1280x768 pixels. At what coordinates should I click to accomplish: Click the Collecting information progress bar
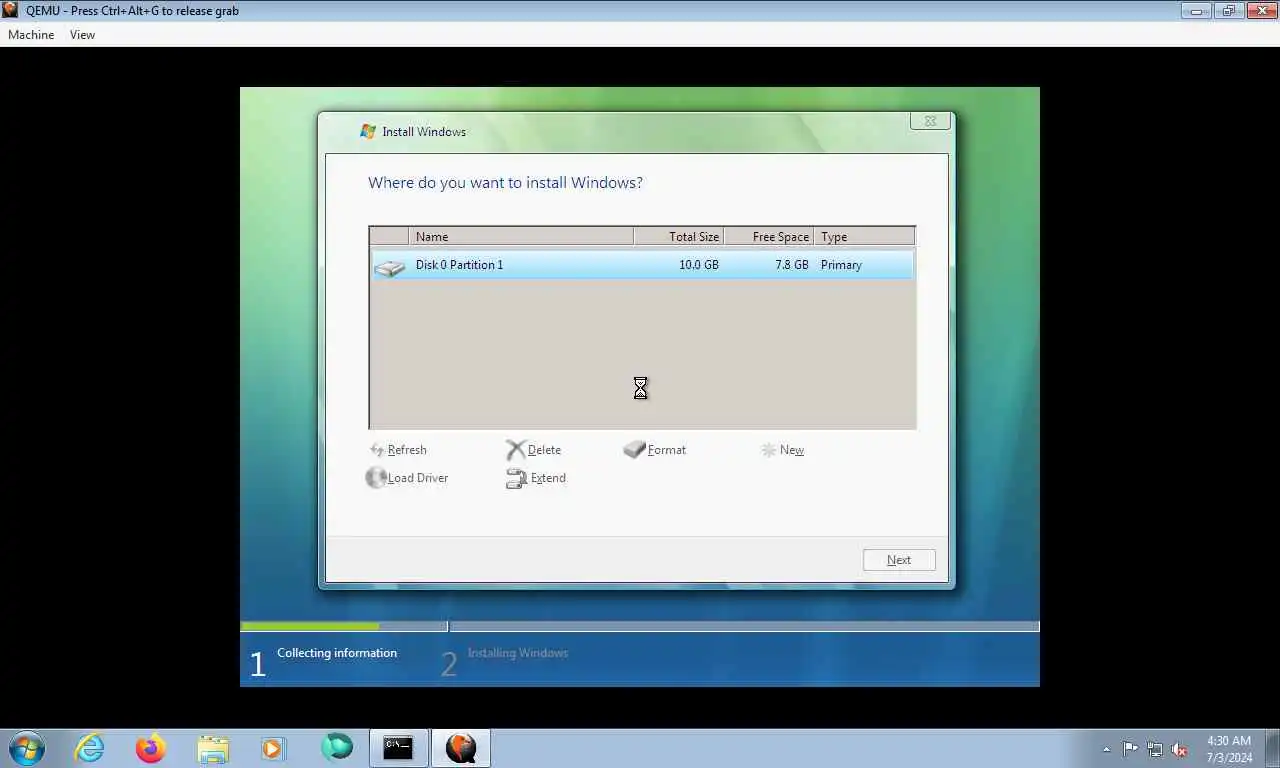[344, 627]
